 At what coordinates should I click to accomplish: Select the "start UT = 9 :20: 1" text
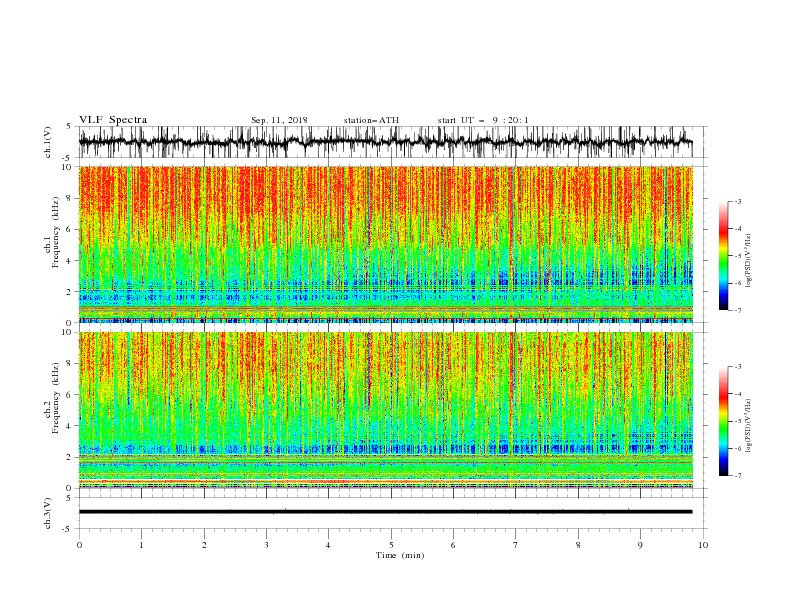[483, 120]
